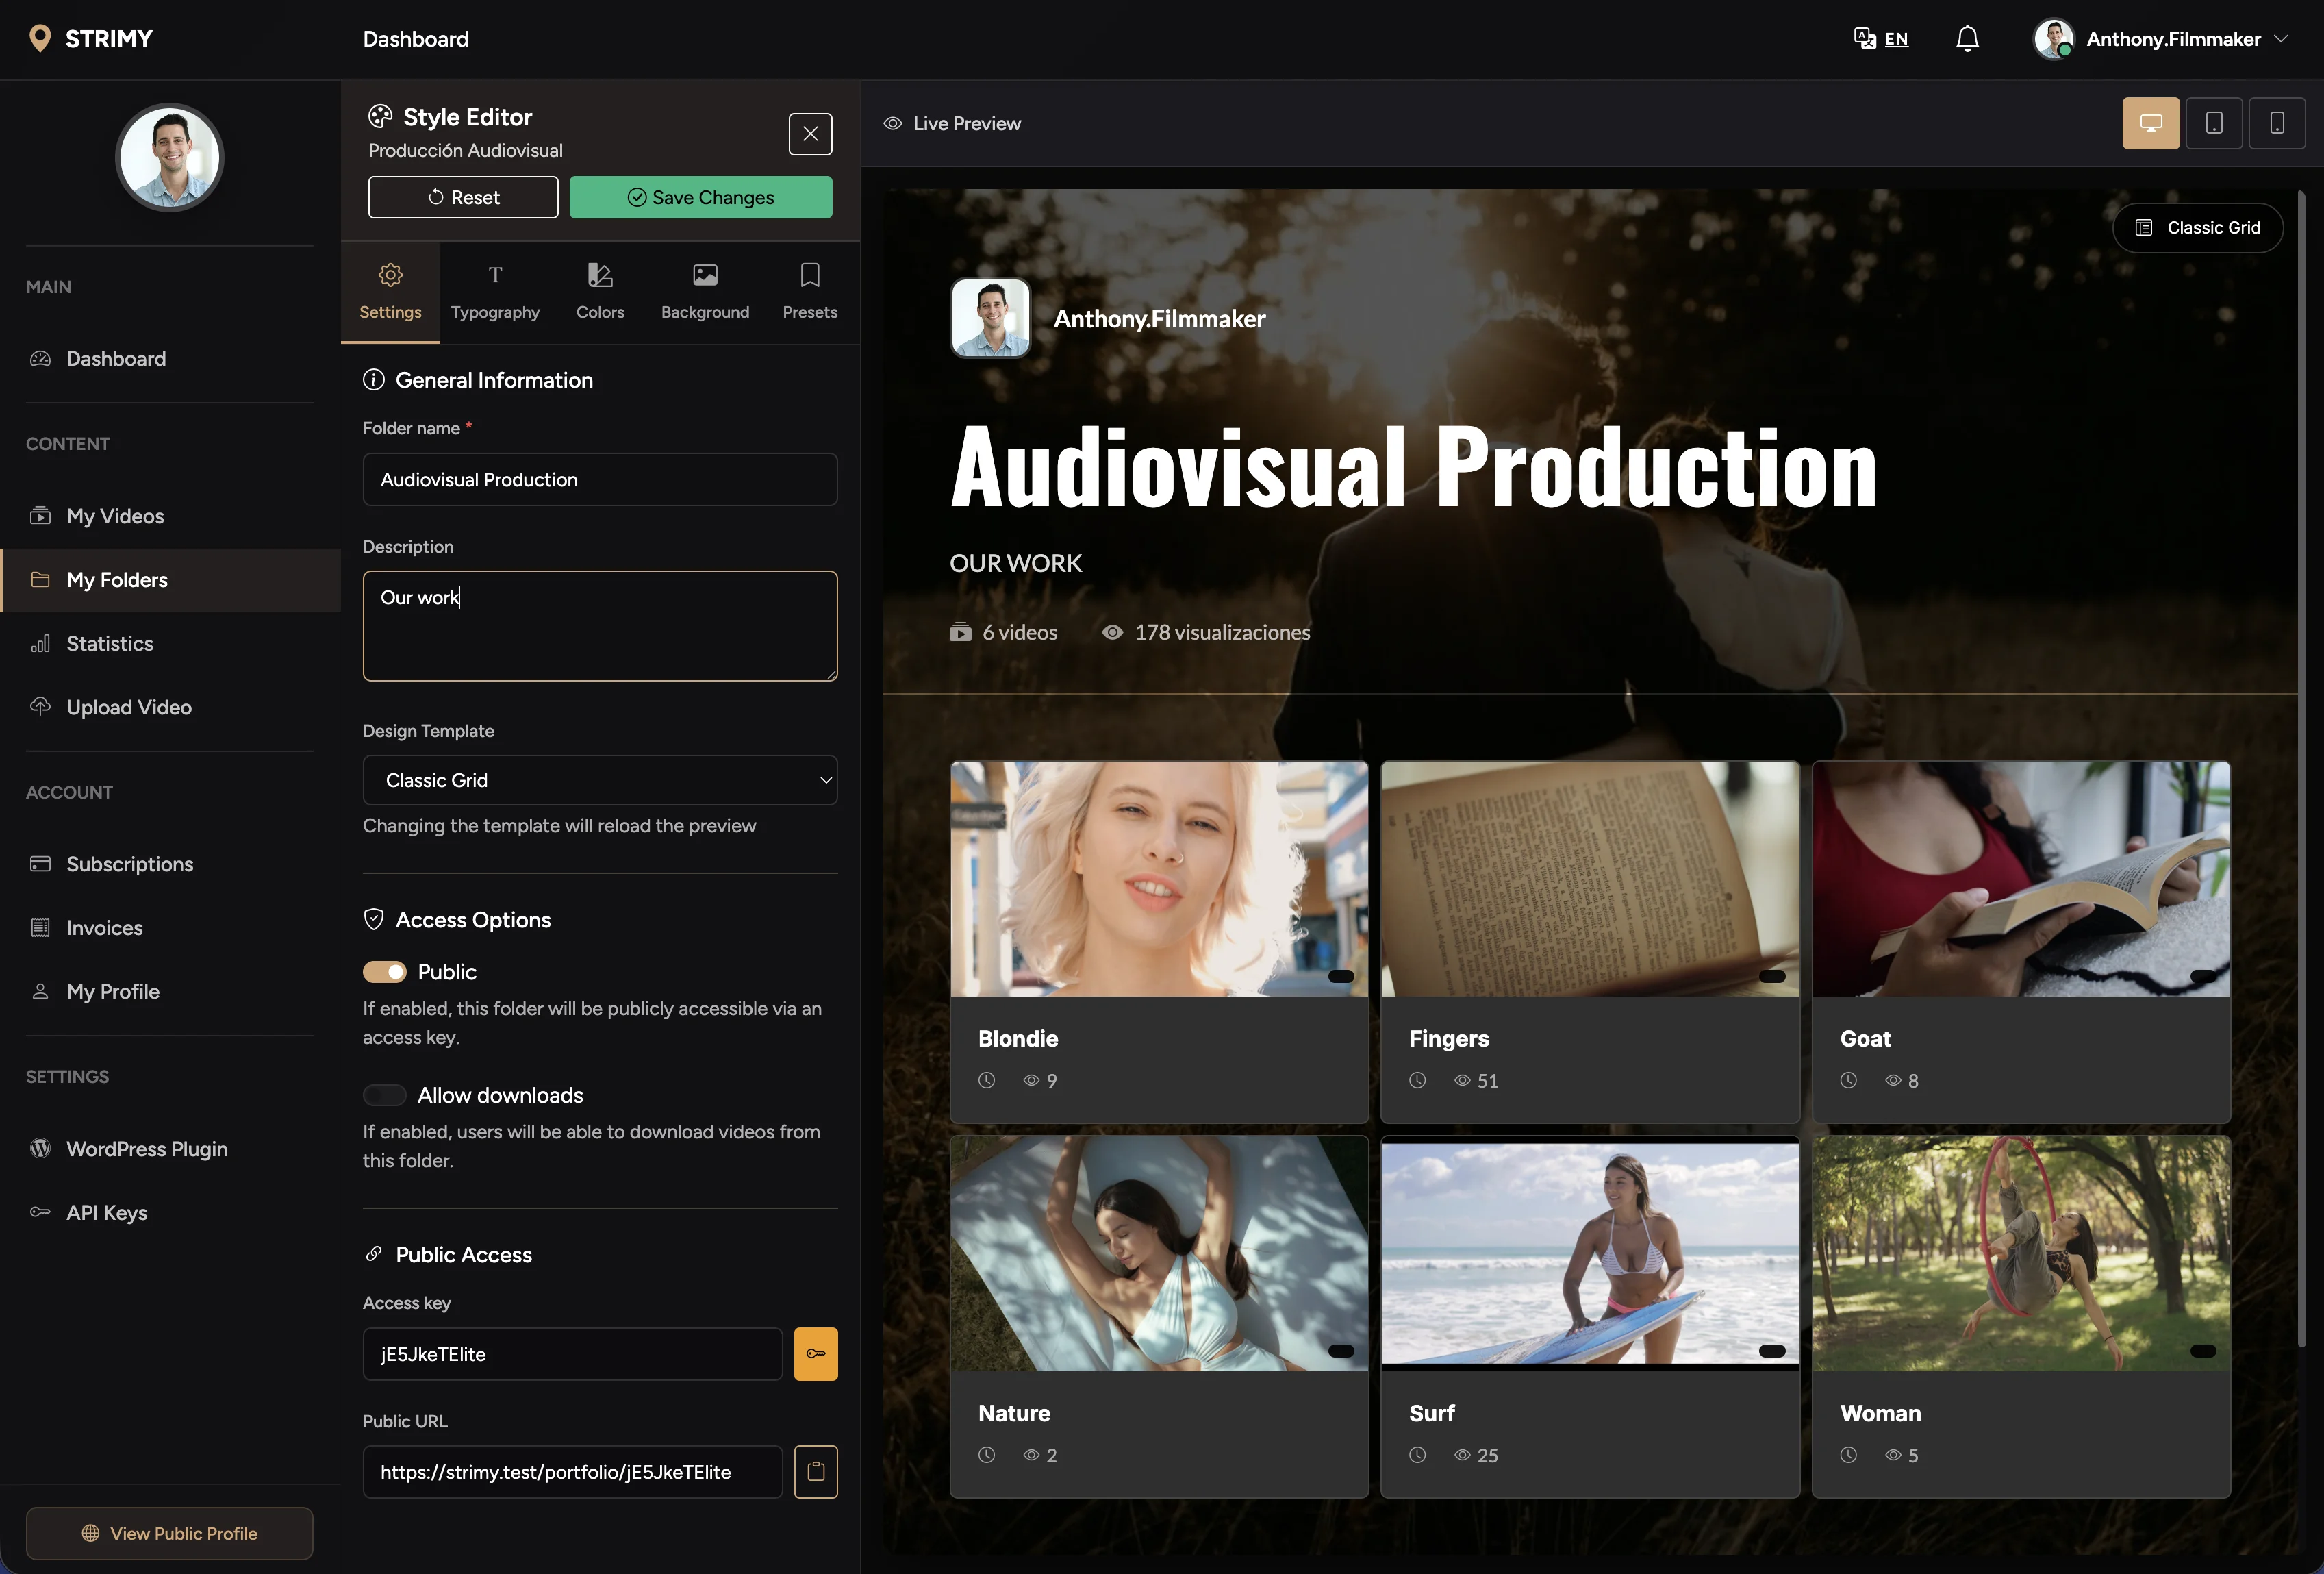Select the Colors tab in Style Editor

coord(600,290)
